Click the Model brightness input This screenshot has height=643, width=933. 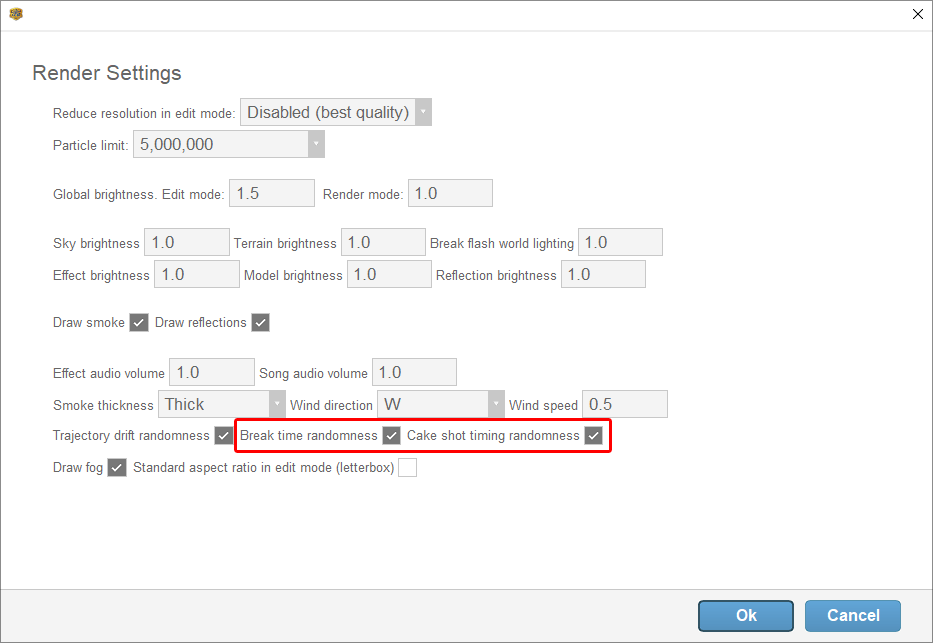pyautogui.click(x=389, y=274)
